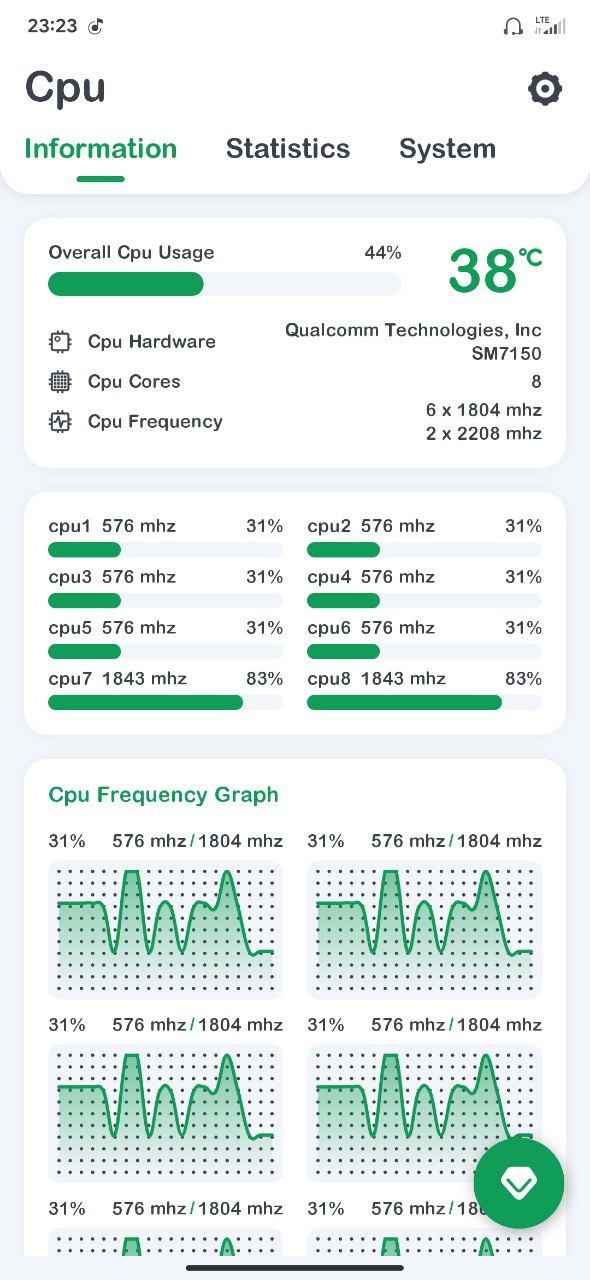Tap the cpu2 usage bar
590x1280 pixels.
[424, 550]
